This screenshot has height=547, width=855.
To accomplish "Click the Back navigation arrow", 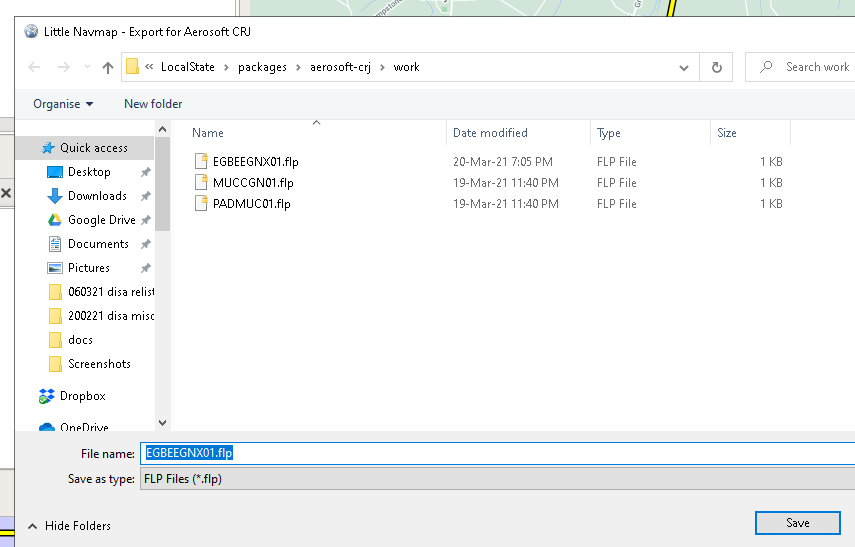I will pos(35,68).
